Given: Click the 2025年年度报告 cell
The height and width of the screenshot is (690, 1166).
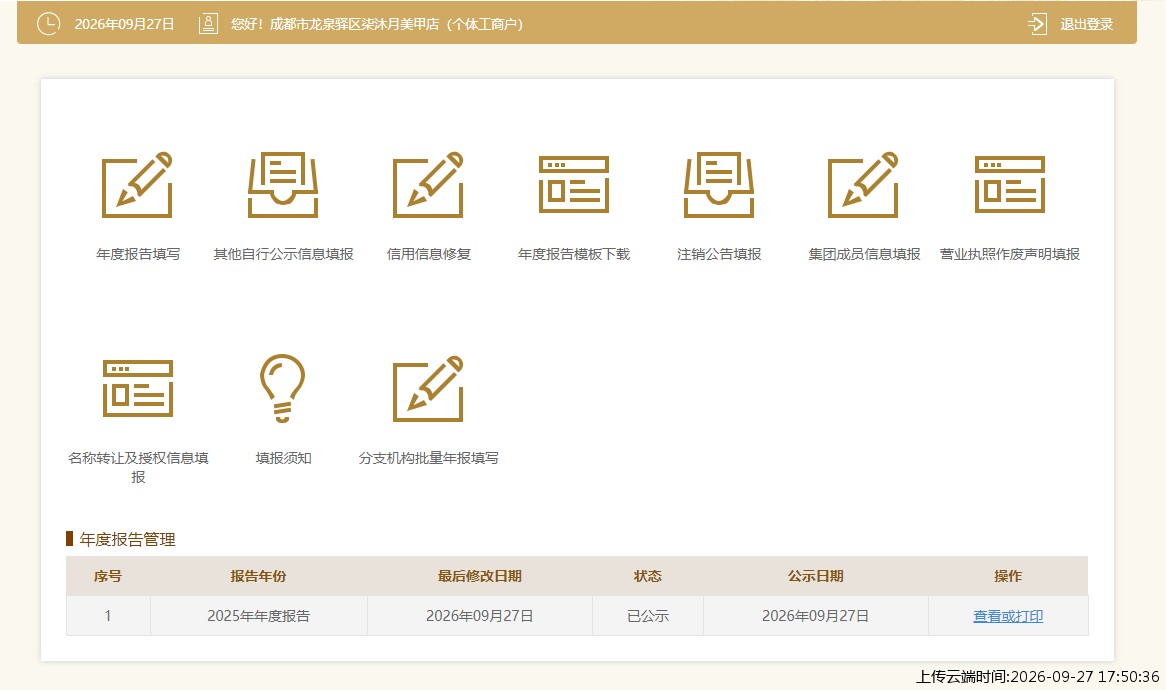Looking at the screenshot, I should tap(259, 616).
